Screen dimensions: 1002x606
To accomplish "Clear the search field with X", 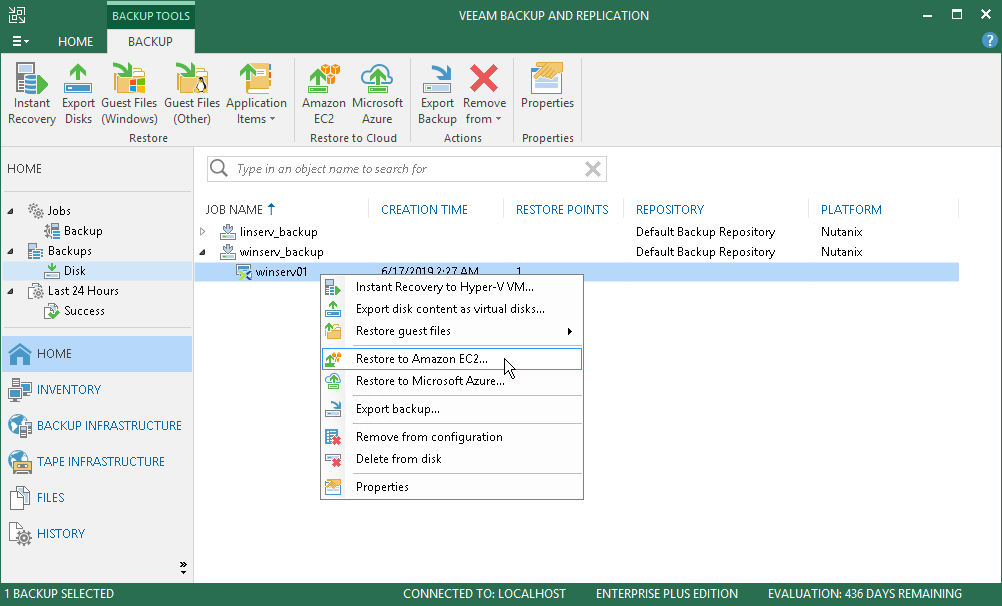I will (593, 169).
